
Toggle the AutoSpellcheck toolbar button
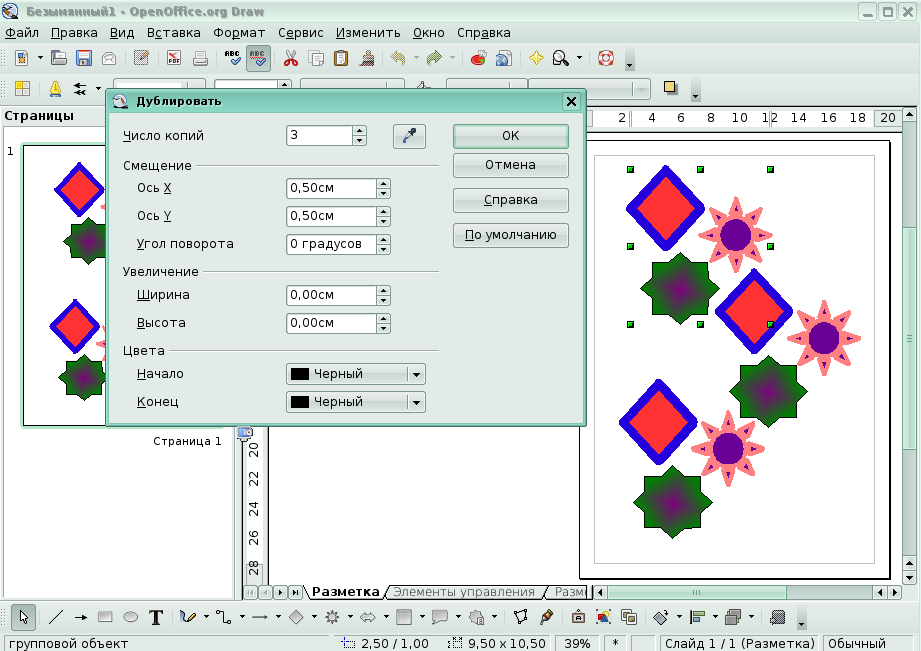258,58
